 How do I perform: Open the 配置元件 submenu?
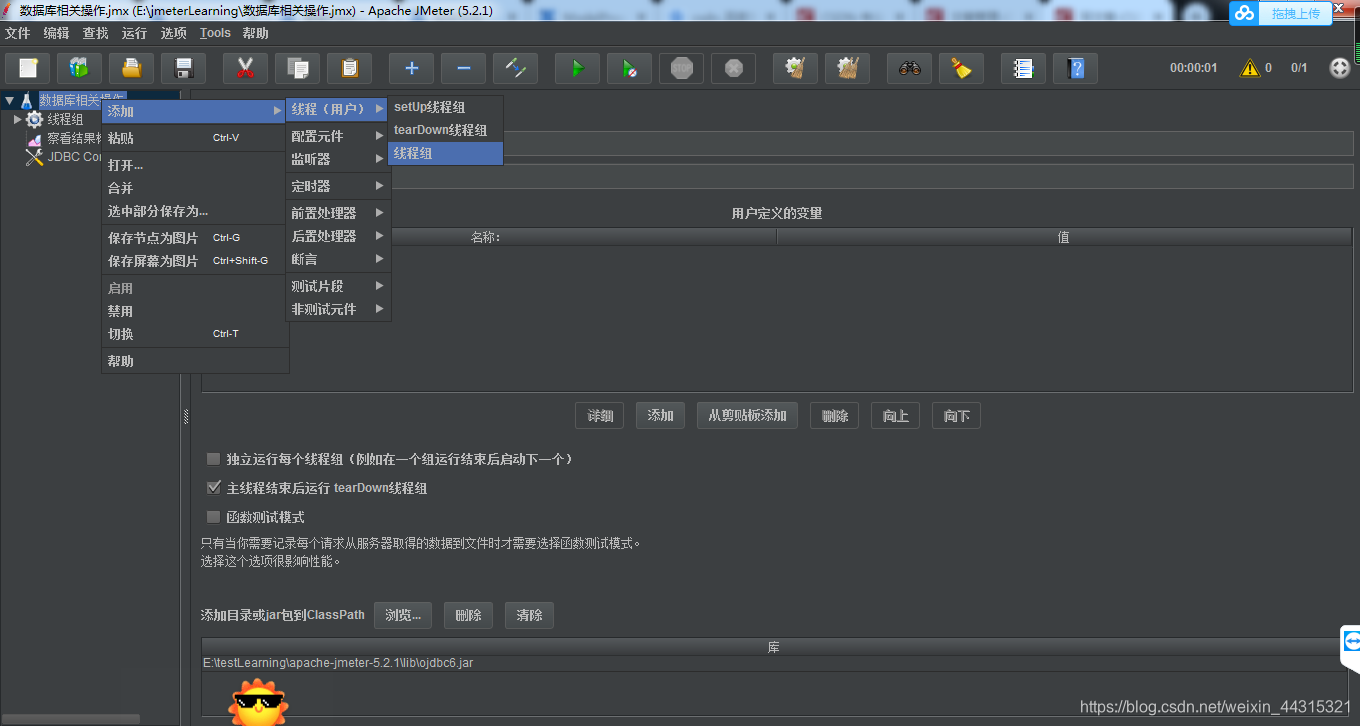pos(338,136)
